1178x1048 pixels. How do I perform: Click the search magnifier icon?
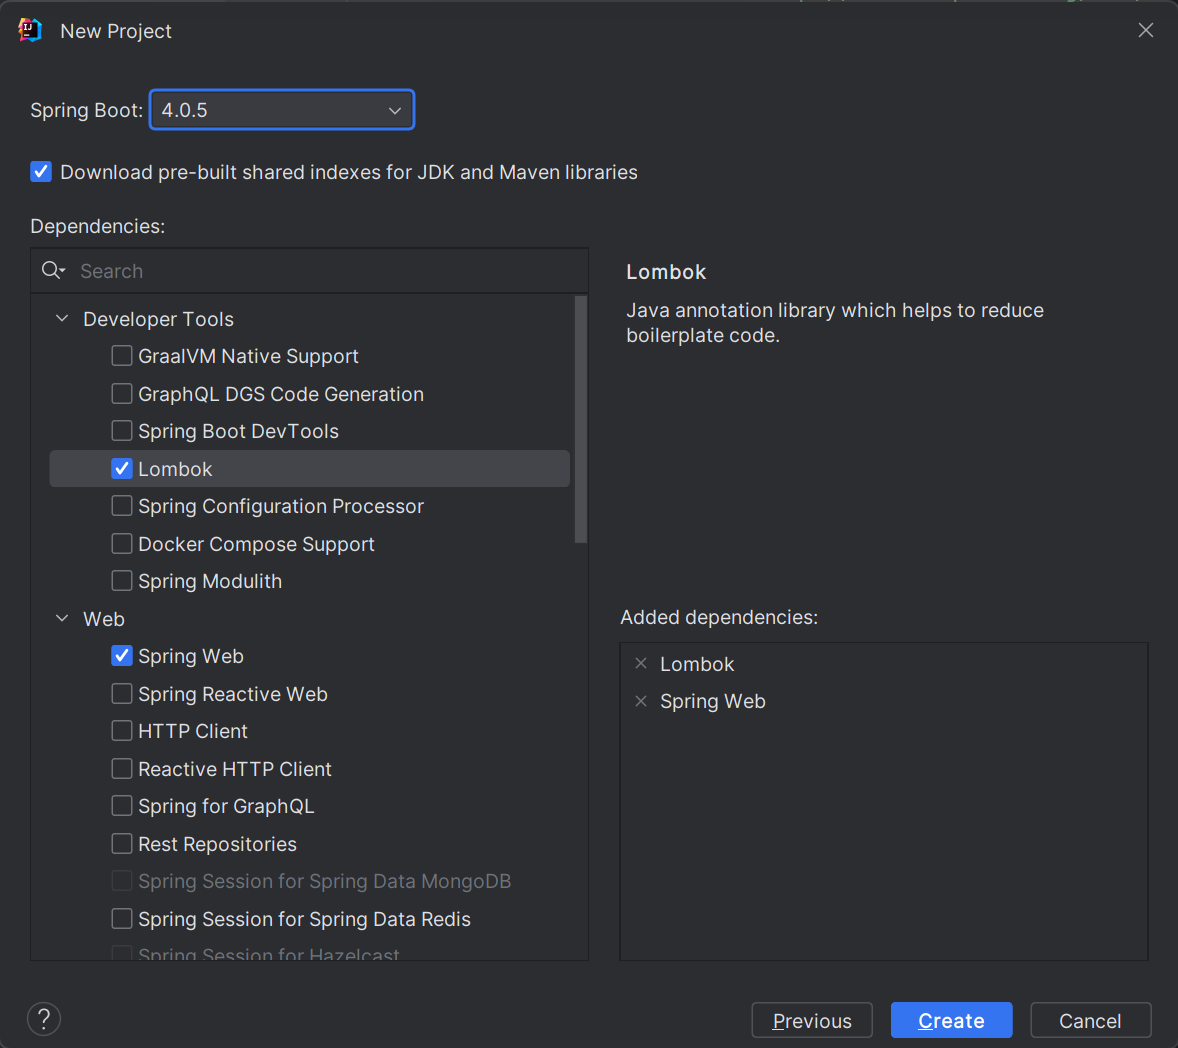[52, 271]
